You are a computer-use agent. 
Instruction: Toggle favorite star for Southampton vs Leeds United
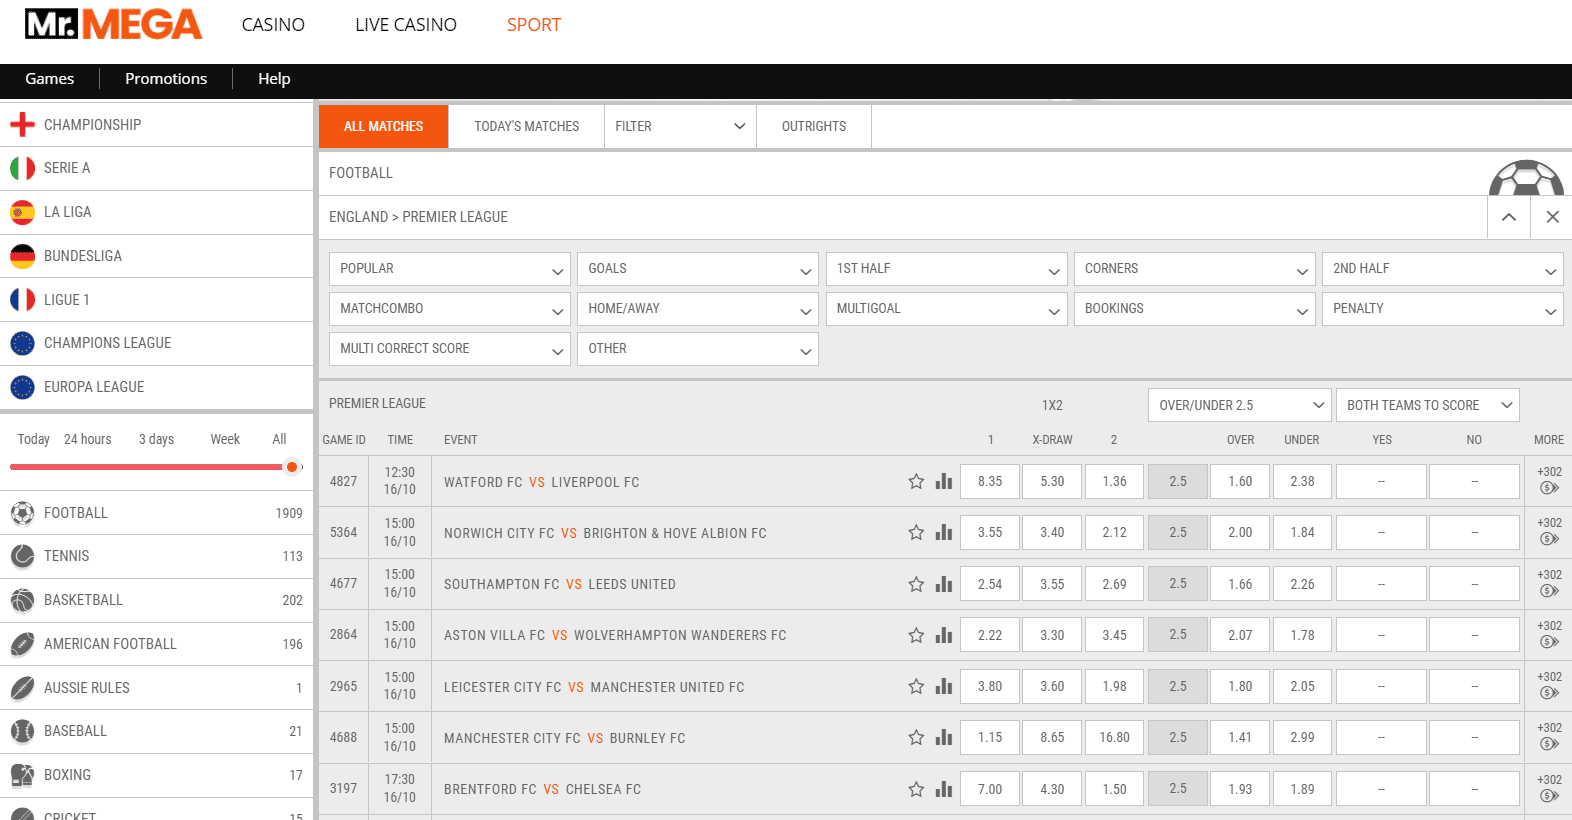pos(916,584)
